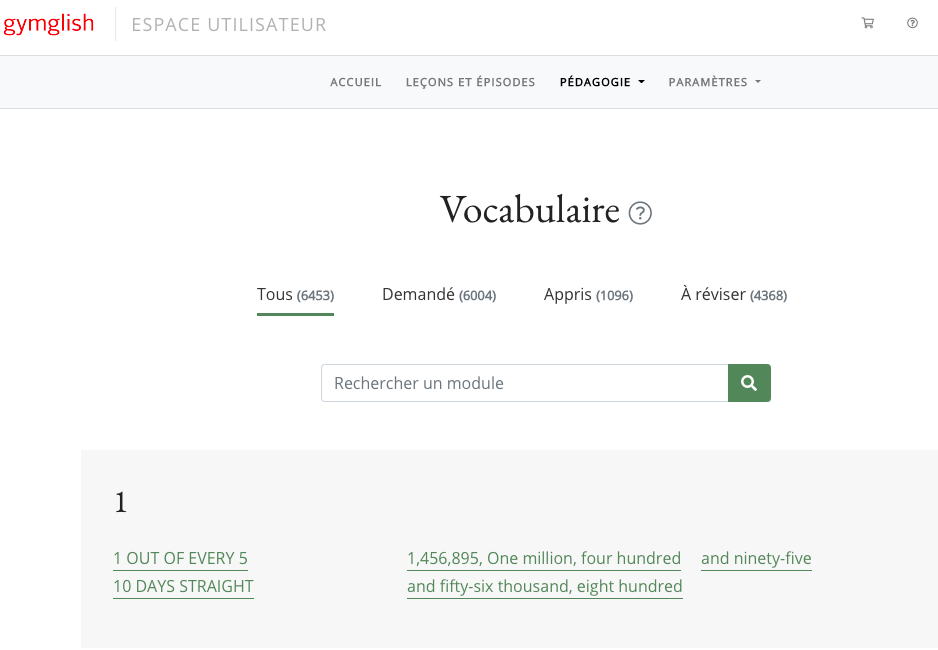This screenshot has width=938, height=650.
Task: Show the Appris (1096) tab
Action: (x=588, y=295)
